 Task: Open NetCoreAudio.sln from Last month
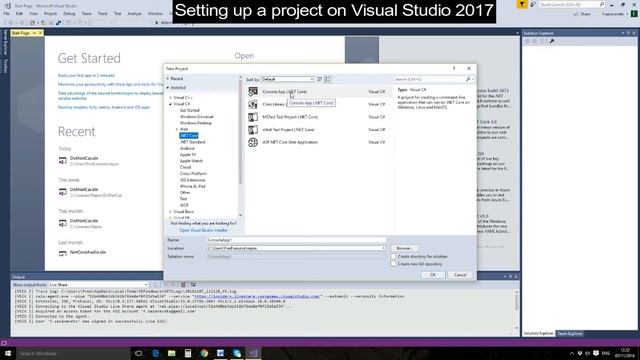pos(88,252)
